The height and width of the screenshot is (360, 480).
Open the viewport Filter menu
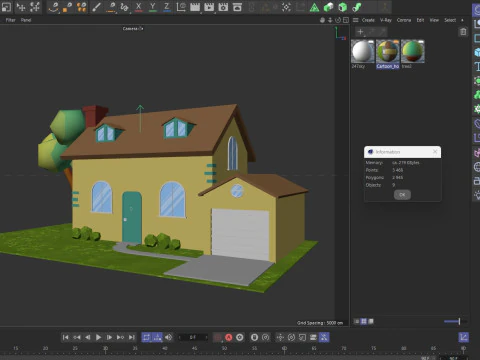click(11, 20)
